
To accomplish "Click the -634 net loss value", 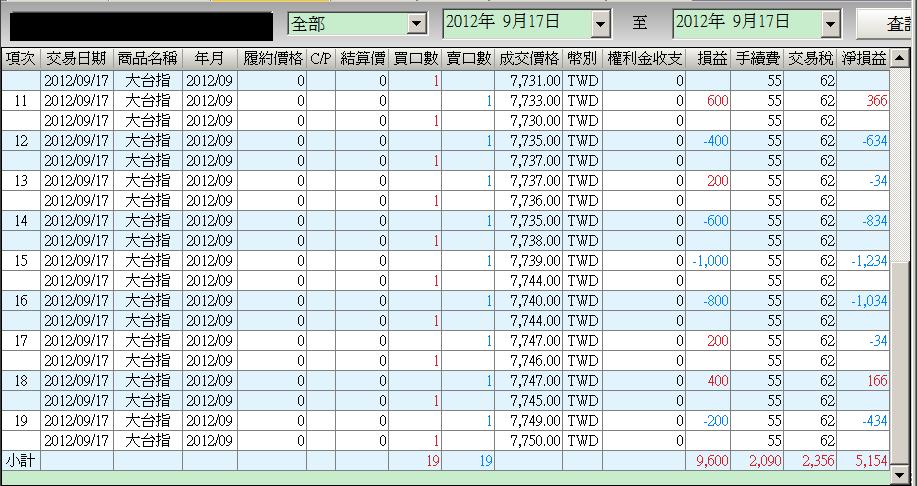I will [x=875, y=141].
